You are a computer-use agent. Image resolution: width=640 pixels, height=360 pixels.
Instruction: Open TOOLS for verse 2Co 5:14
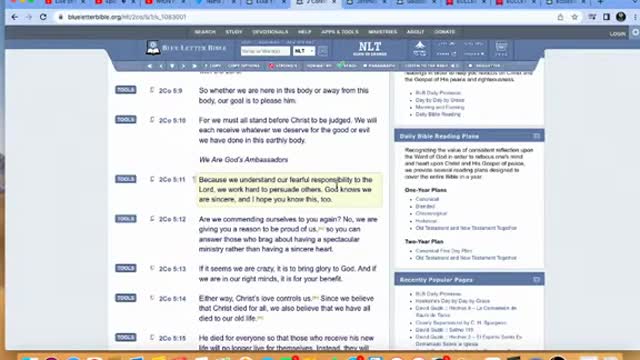coord(126,298)
